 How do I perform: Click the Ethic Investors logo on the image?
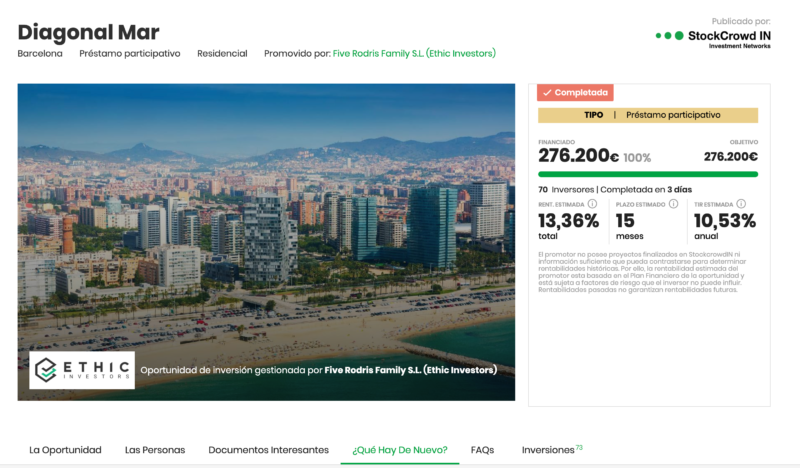[82, 370]
